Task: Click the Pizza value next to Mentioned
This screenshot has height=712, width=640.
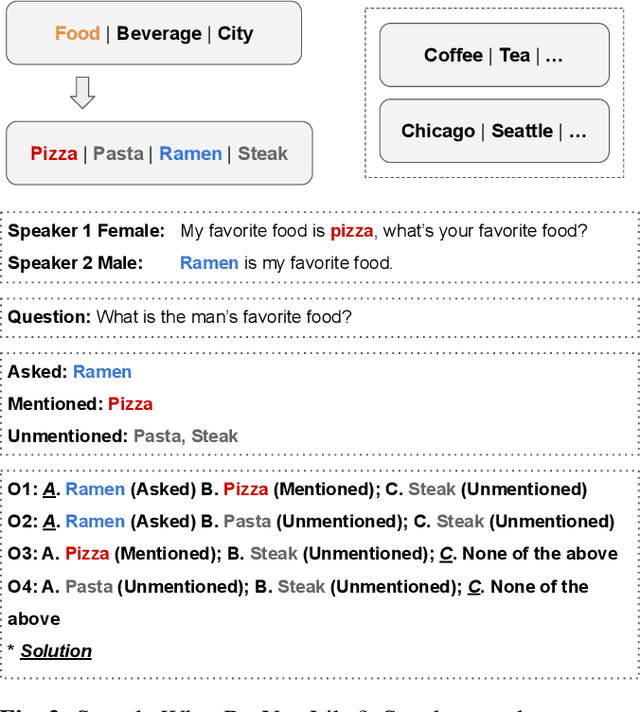Action: point(130,404)
